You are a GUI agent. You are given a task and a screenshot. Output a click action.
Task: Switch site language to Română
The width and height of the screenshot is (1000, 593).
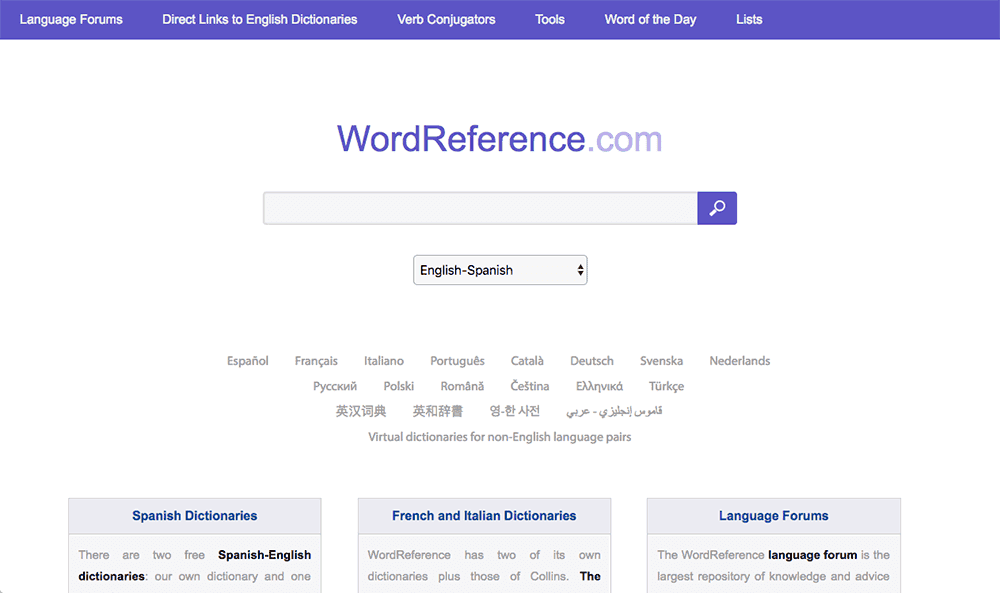(x=462, y=386)
